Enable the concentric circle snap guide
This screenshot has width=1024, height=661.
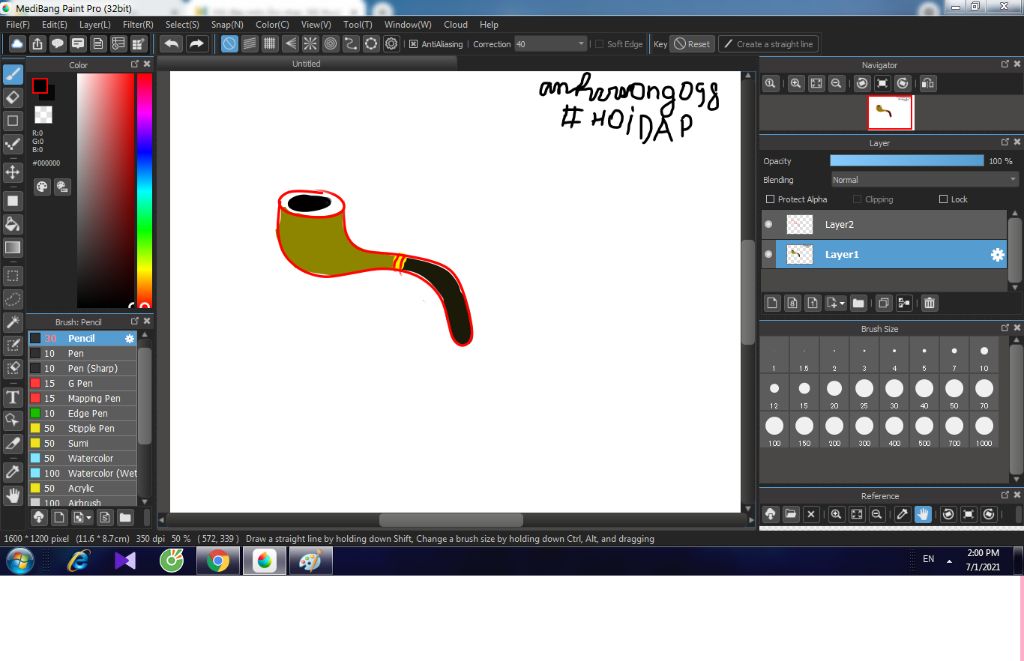(x=330, y=44)
